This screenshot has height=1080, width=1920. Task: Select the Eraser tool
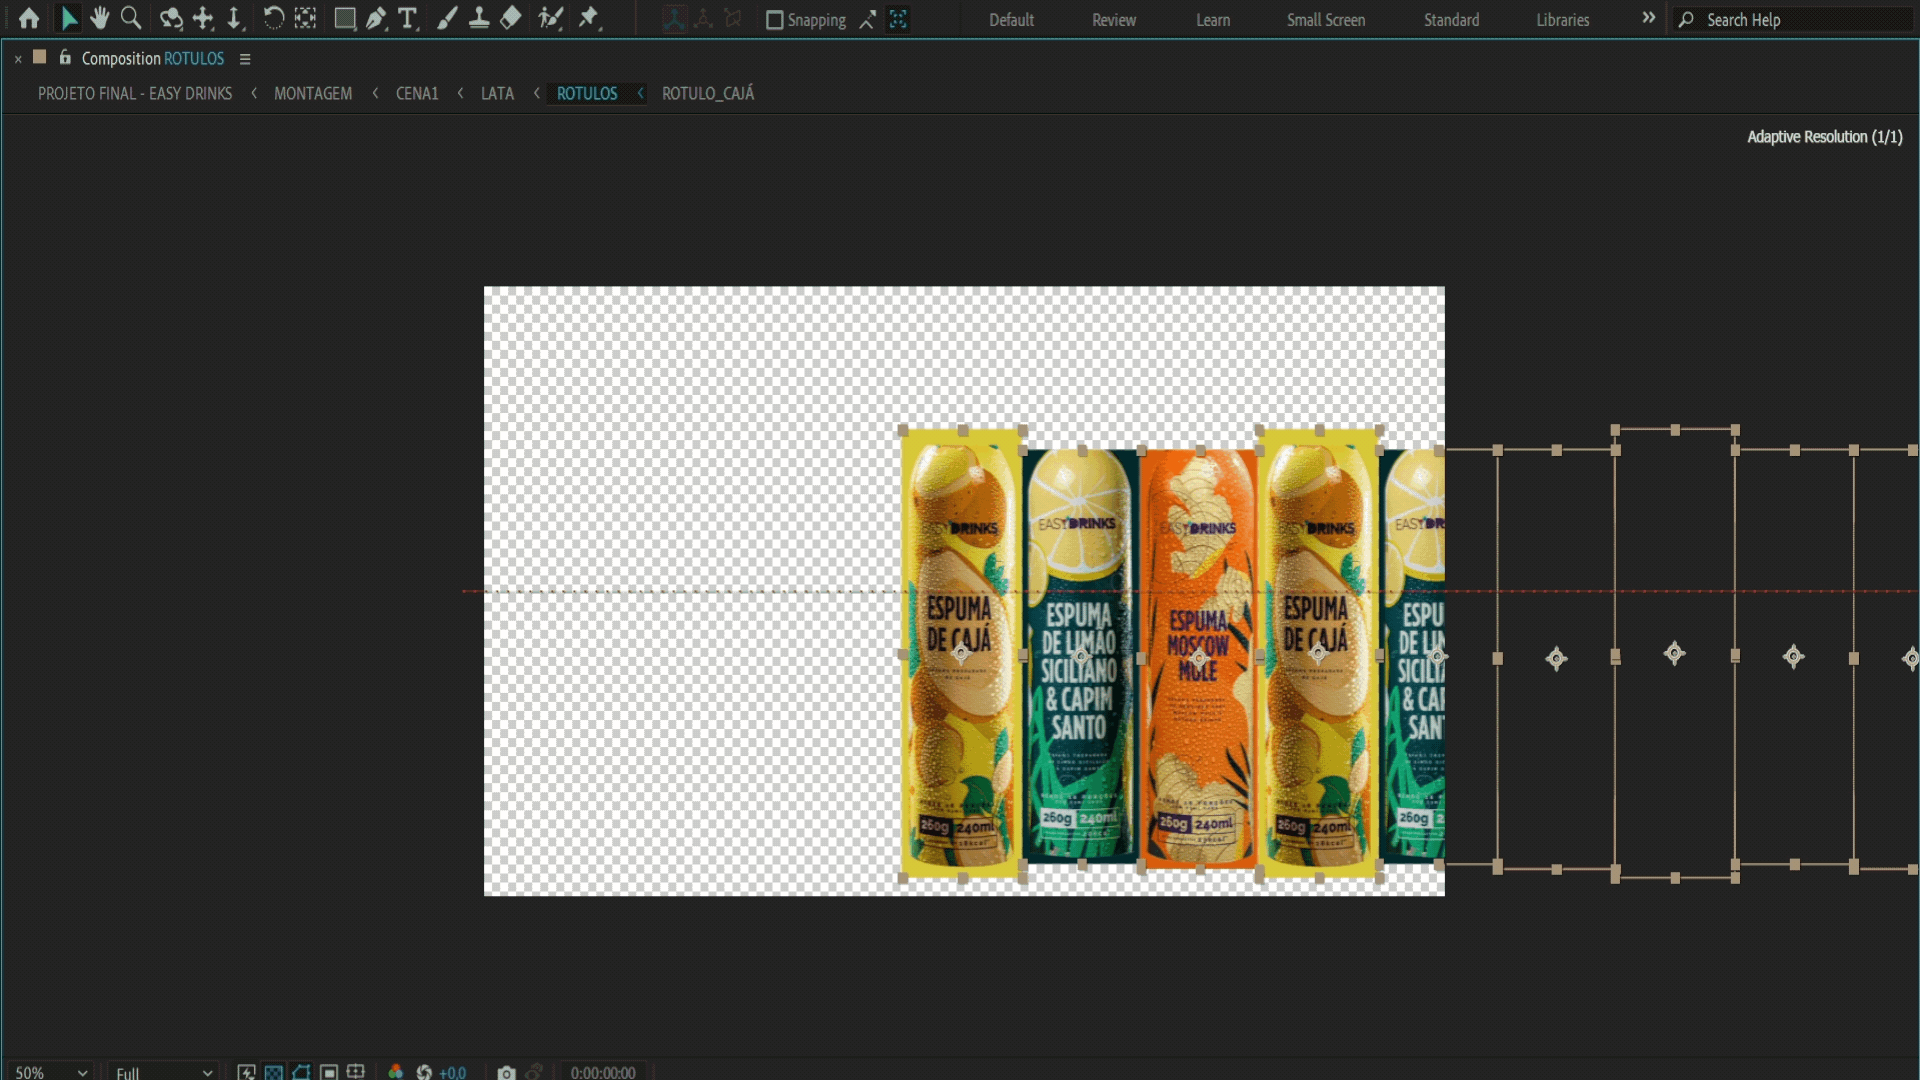click(511, 19)
